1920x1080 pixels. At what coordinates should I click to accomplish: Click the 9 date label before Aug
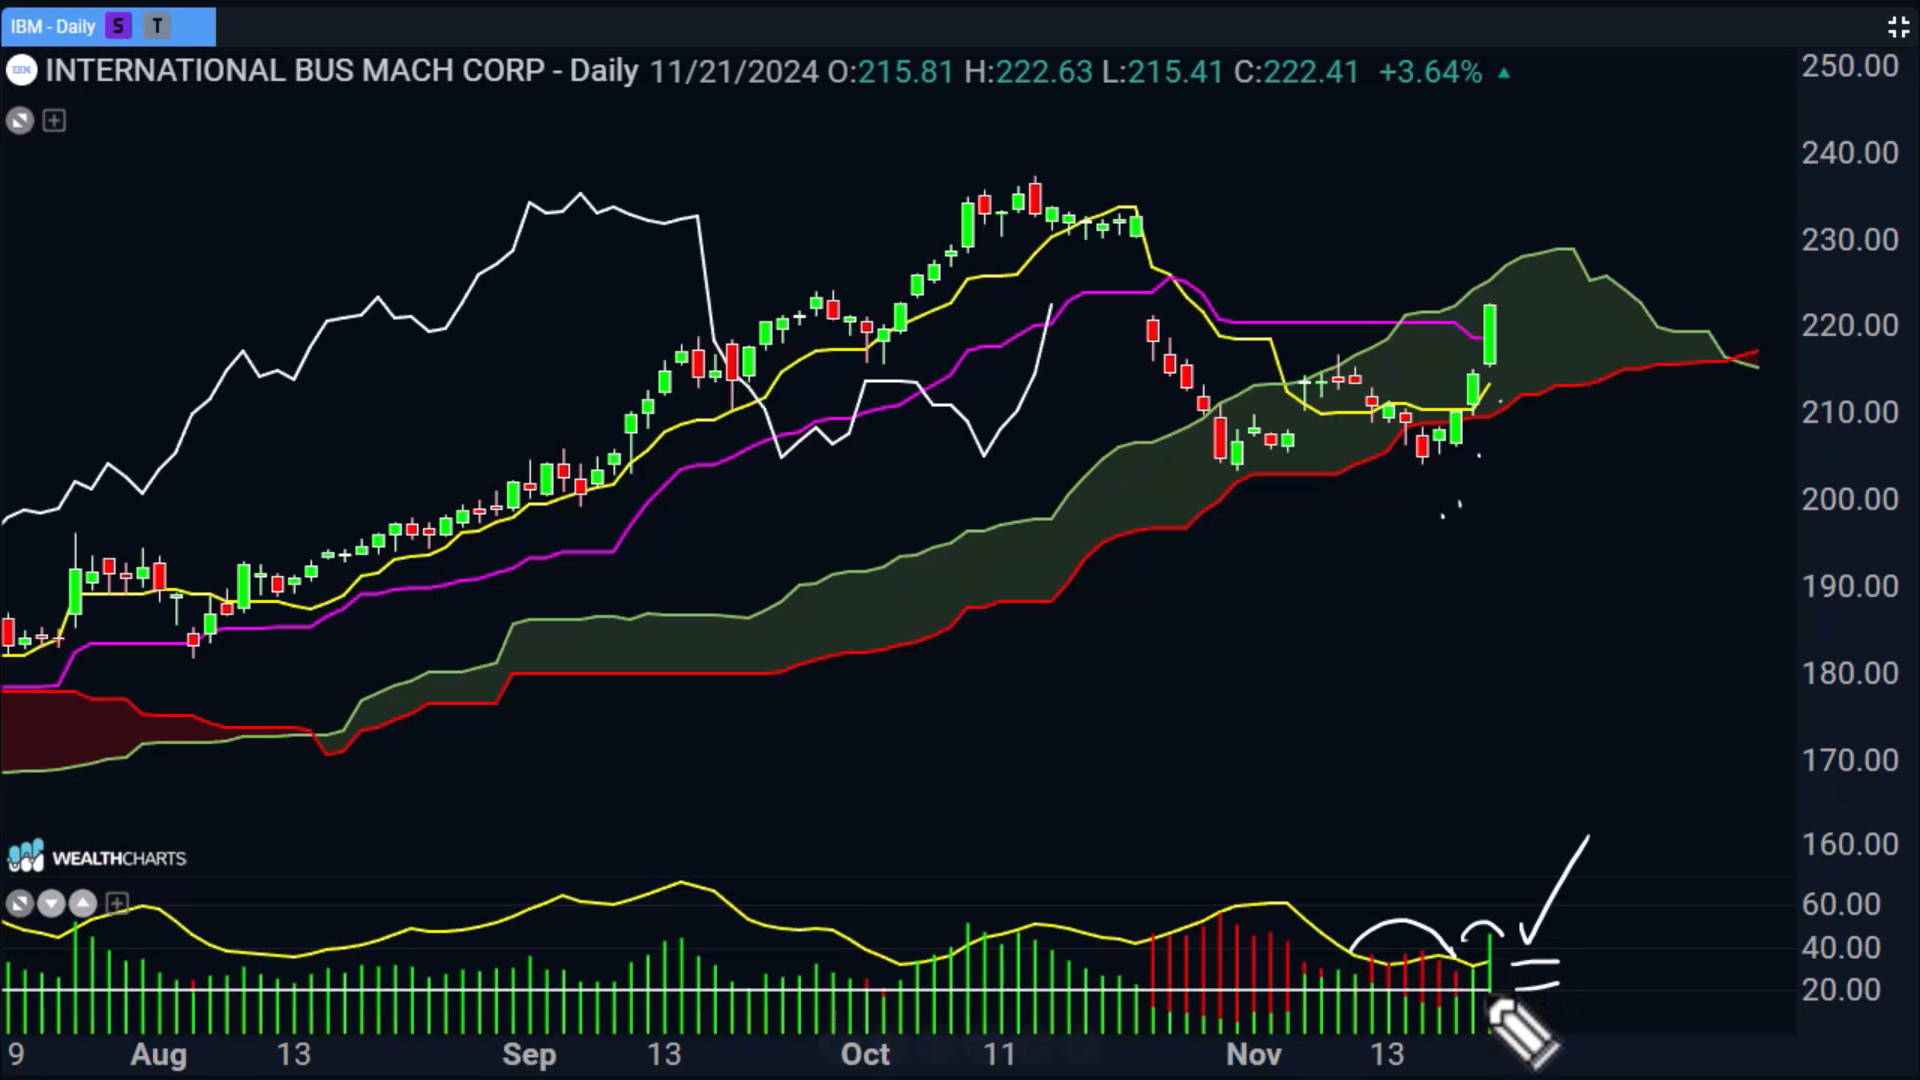coord(16,1055)
